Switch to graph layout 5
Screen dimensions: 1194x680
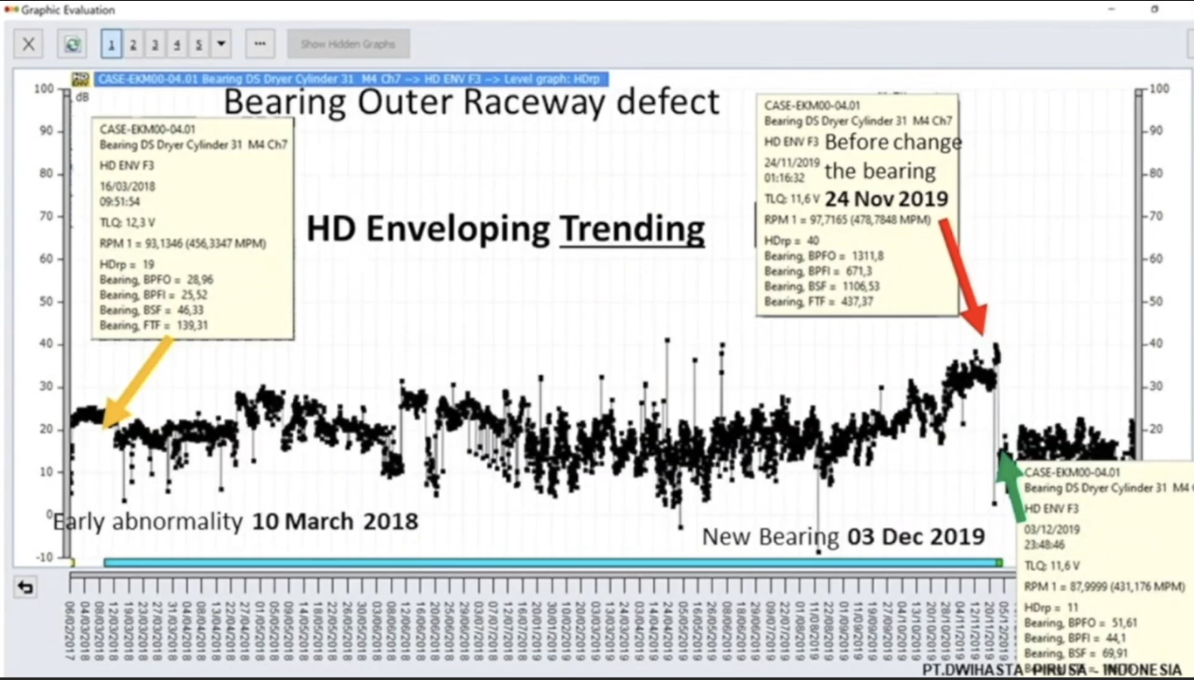199,44
